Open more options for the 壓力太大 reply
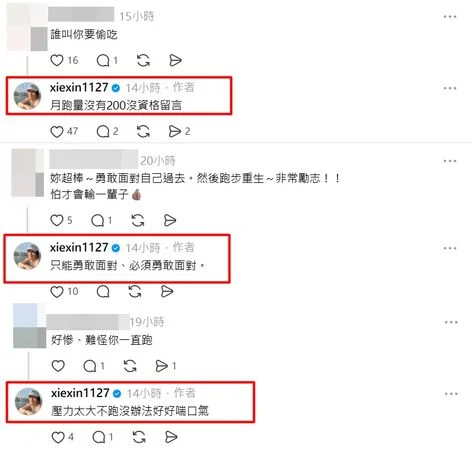The width and height of the screenshot is (472, 450). coord(451,394)
